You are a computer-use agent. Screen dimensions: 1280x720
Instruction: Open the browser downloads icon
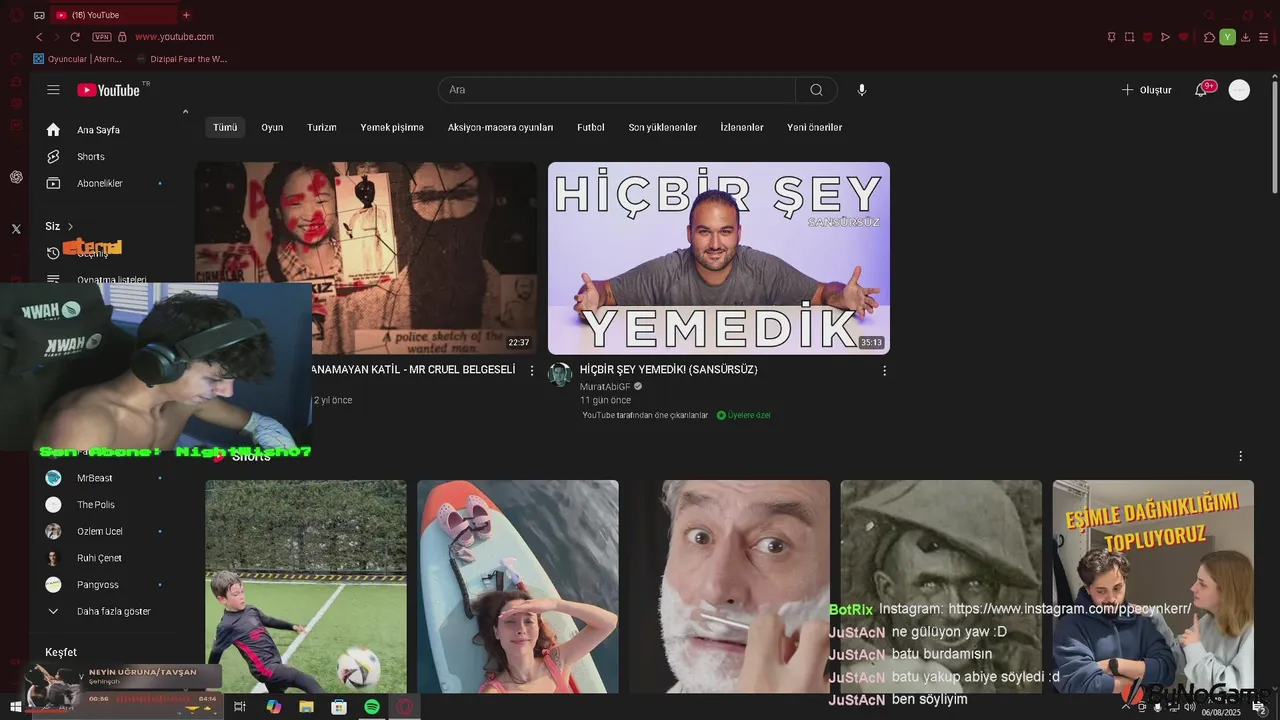coord(1245,37)
